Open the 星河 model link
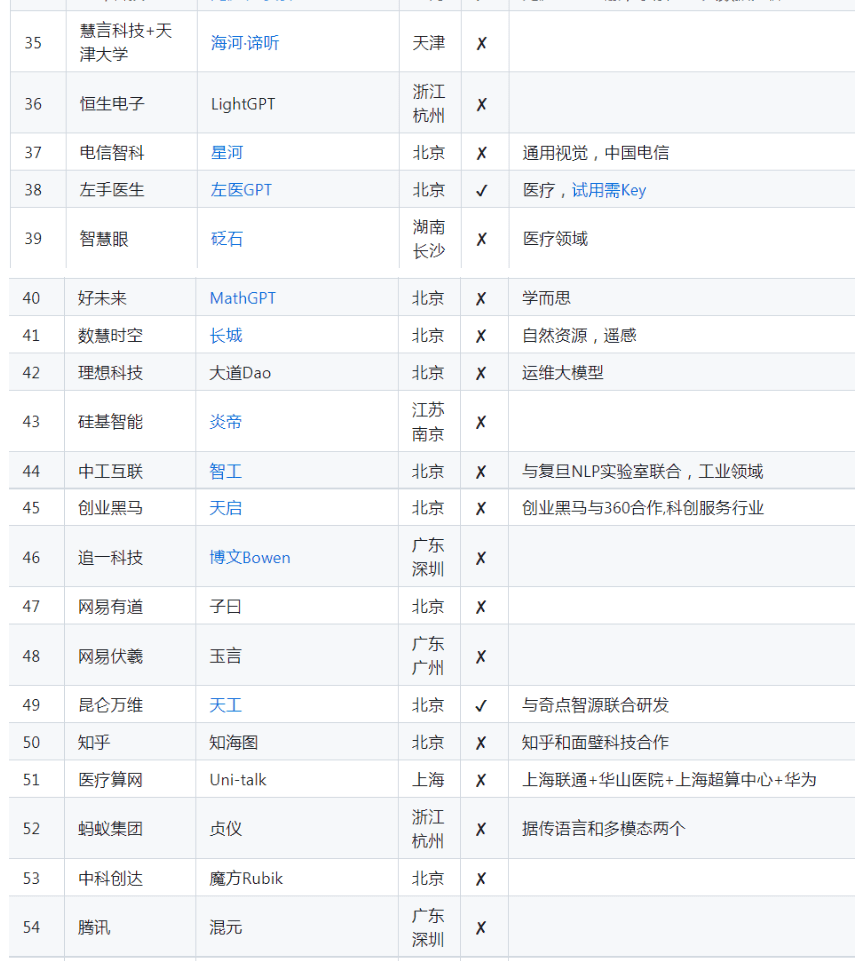The height and width of the screenshot is (961, 864). [227, 153]
